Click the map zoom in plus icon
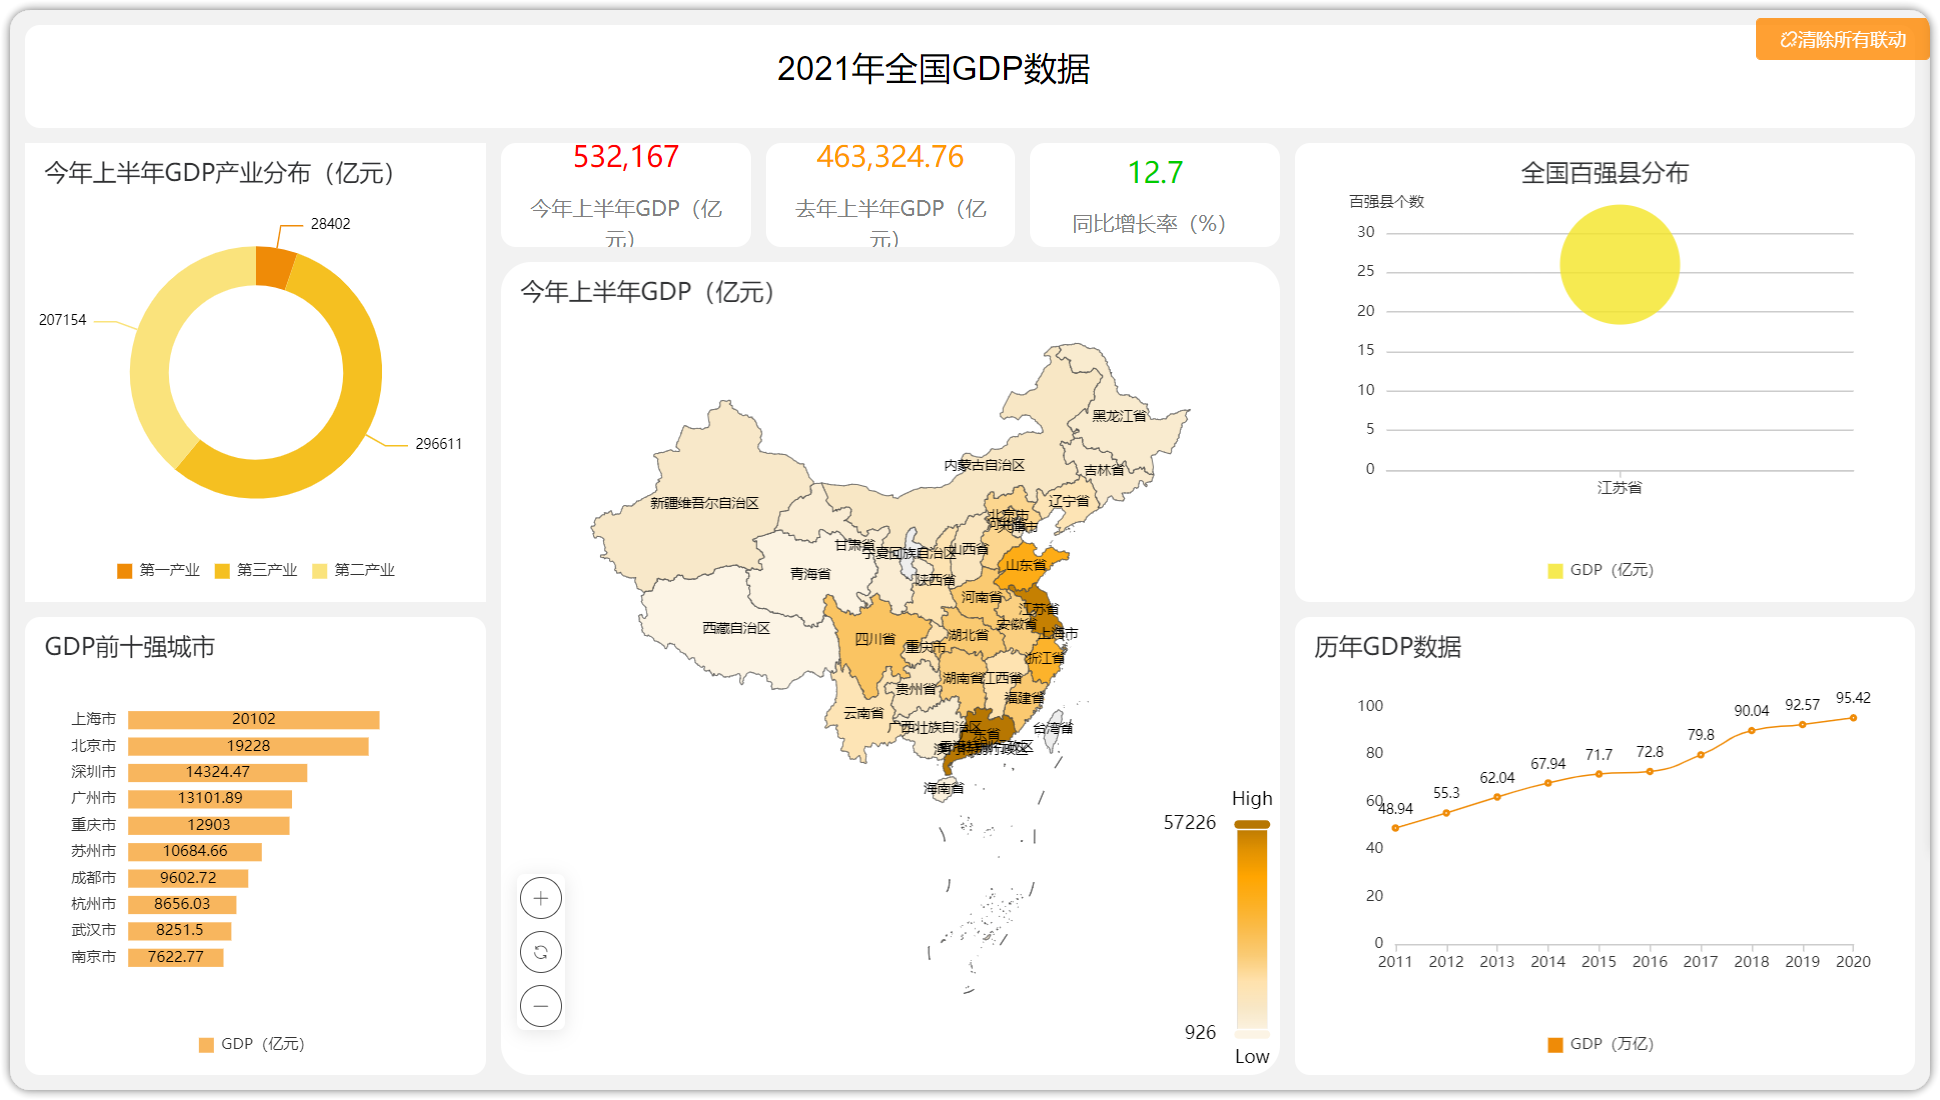 541,898
